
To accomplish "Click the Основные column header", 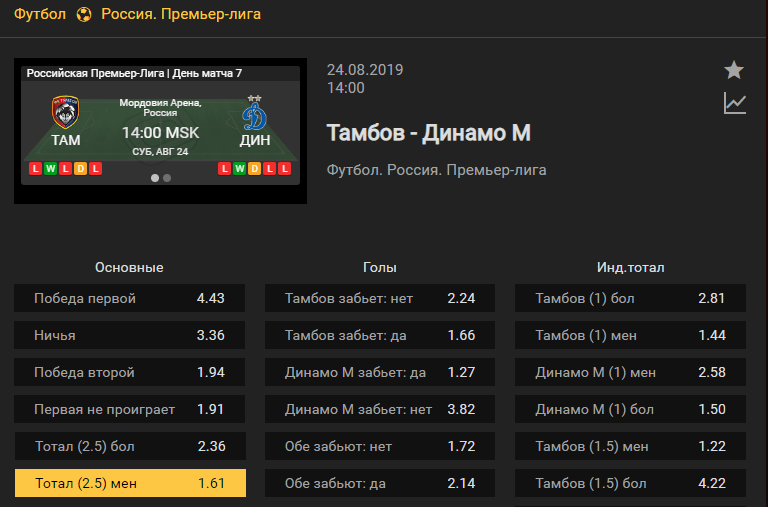I will coord(129,267).
